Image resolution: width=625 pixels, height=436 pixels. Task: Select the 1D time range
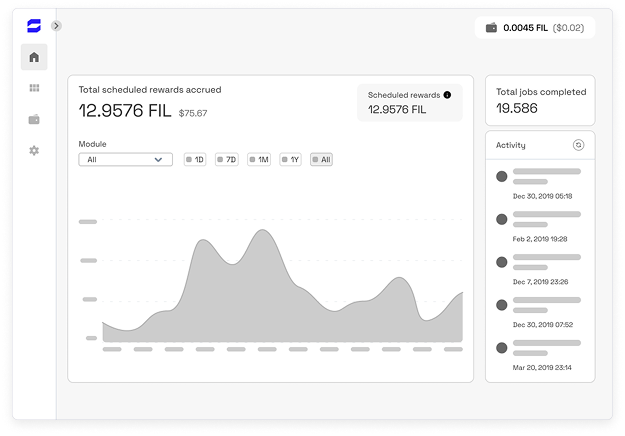tap(194, 159)
